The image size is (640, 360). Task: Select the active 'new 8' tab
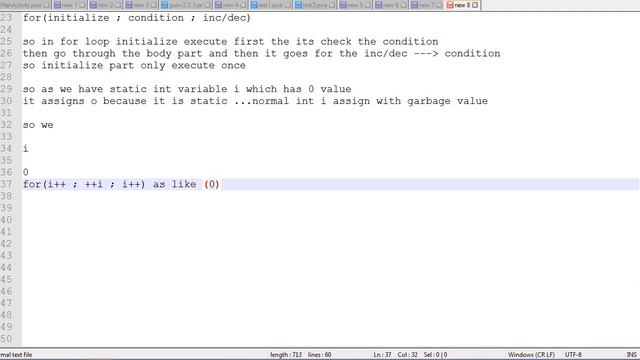pyautogui.click(x=462, y=5)
